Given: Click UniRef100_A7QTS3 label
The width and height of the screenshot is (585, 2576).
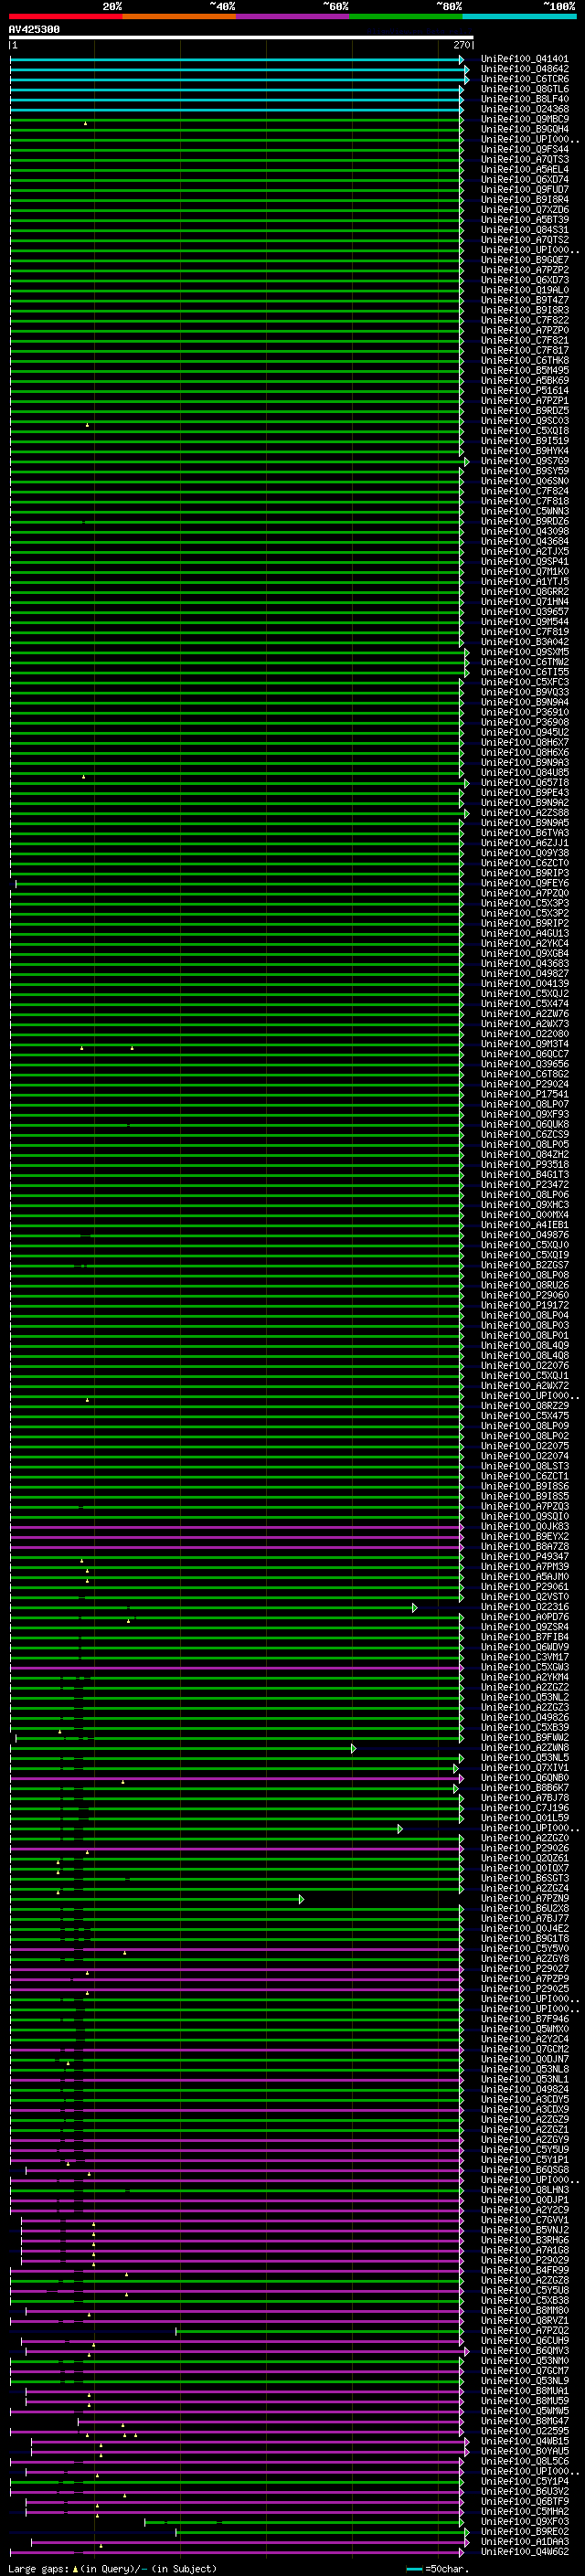Looking at the screenshot, I should (x=525, y=159).
